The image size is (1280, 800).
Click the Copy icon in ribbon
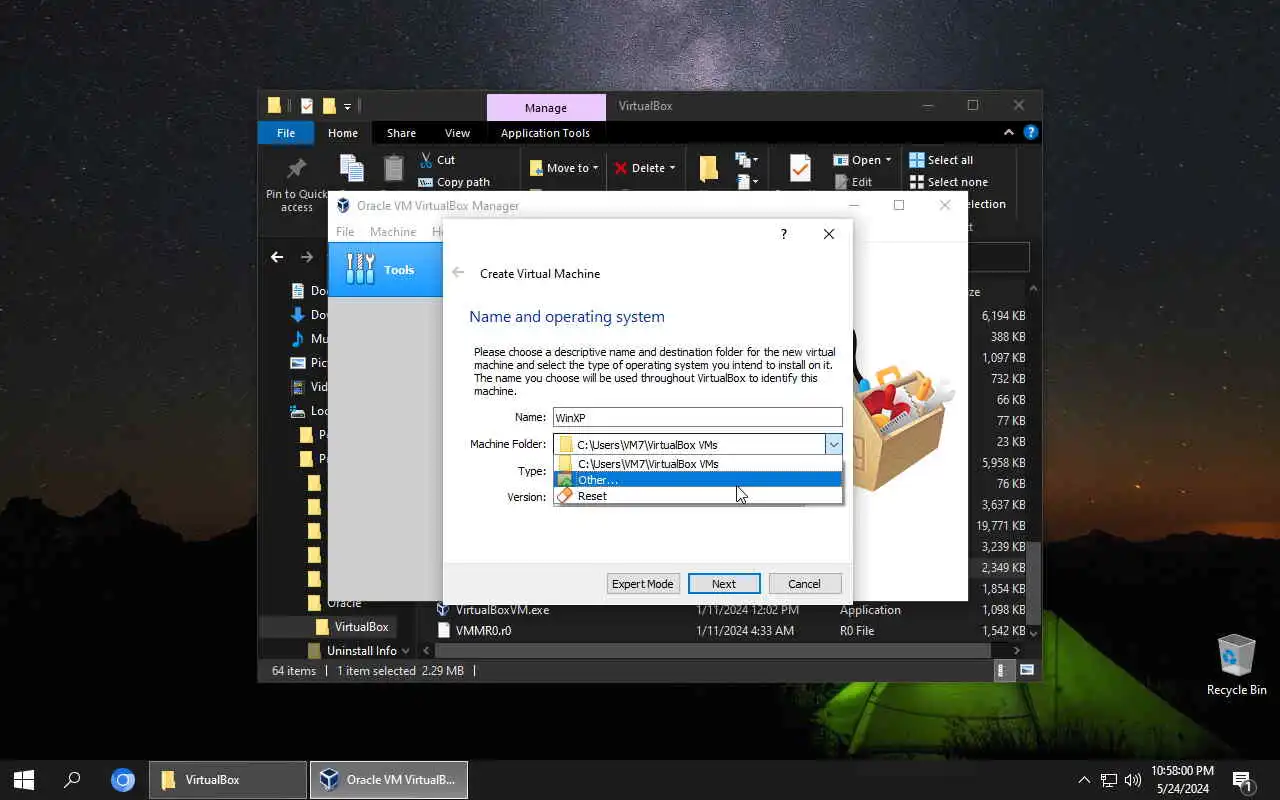pyautogui.click(x=351, y=168)
